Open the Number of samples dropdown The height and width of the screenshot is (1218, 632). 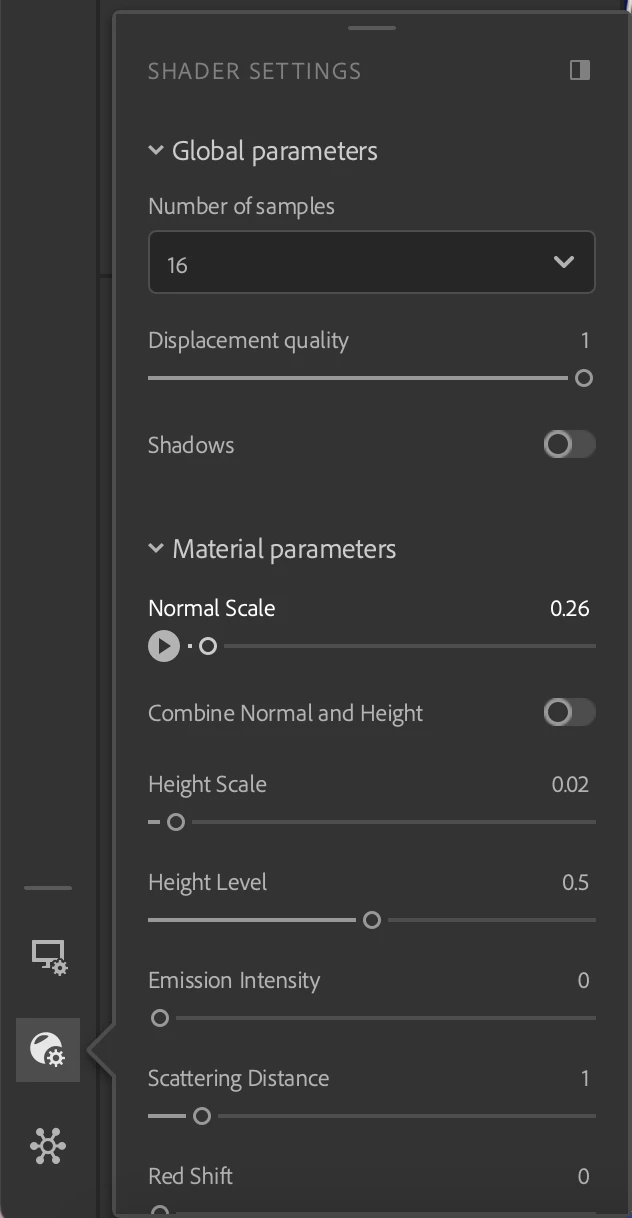pyautogui.click(x=371, y=263)
